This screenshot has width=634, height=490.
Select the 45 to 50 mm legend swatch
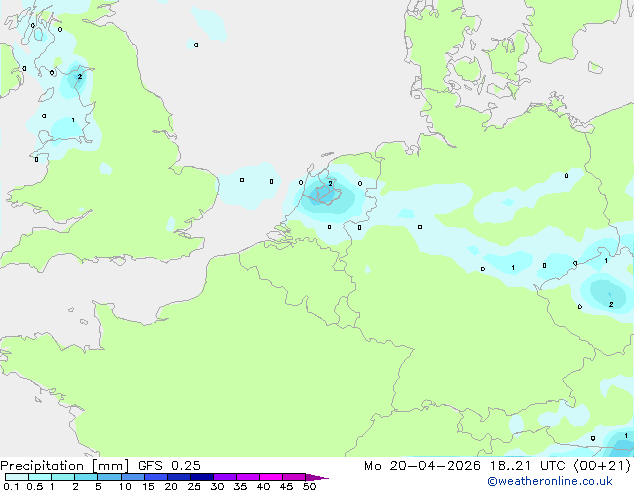(294, 477)
